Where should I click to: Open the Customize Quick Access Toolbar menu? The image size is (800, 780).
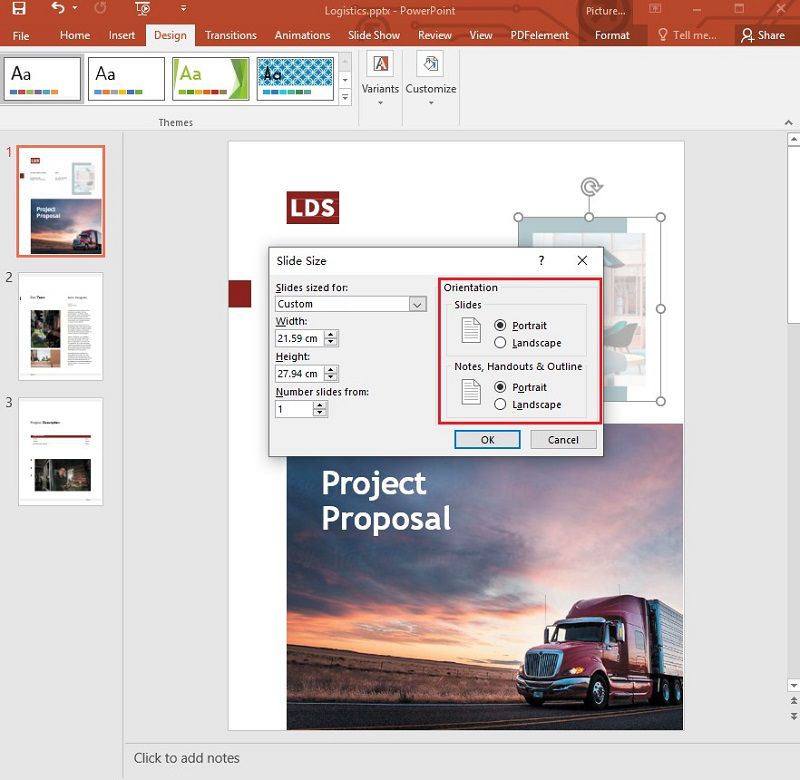(x=184, y=9)
